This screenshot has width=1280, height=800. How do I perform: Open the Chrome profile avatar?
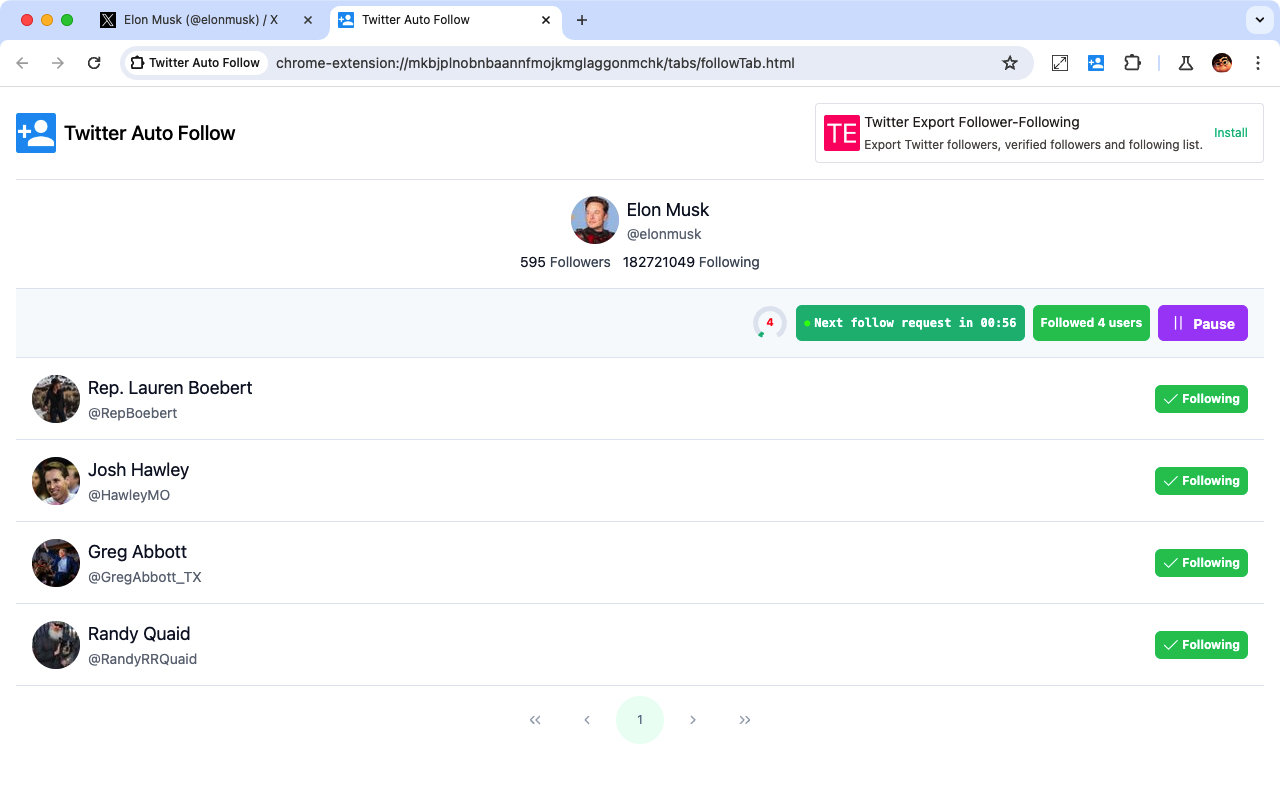point(1222,63)
